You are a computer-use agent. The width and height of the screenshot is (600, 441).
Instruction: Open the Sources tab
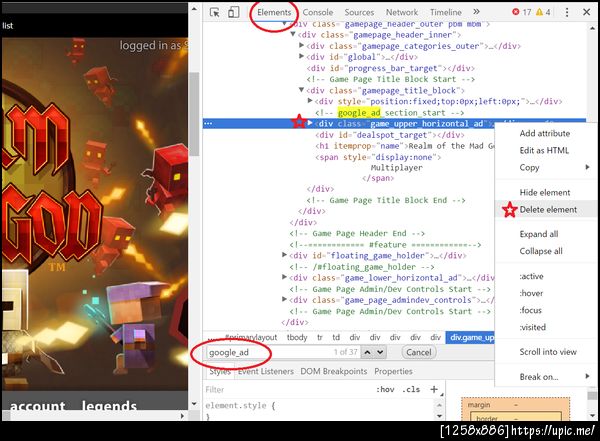359,12
